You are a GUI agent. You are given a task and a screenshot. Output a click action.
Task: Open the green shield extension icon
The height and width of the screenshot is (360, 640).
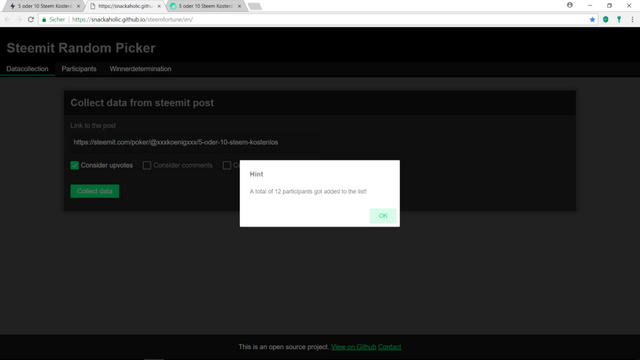pos(606,20)
